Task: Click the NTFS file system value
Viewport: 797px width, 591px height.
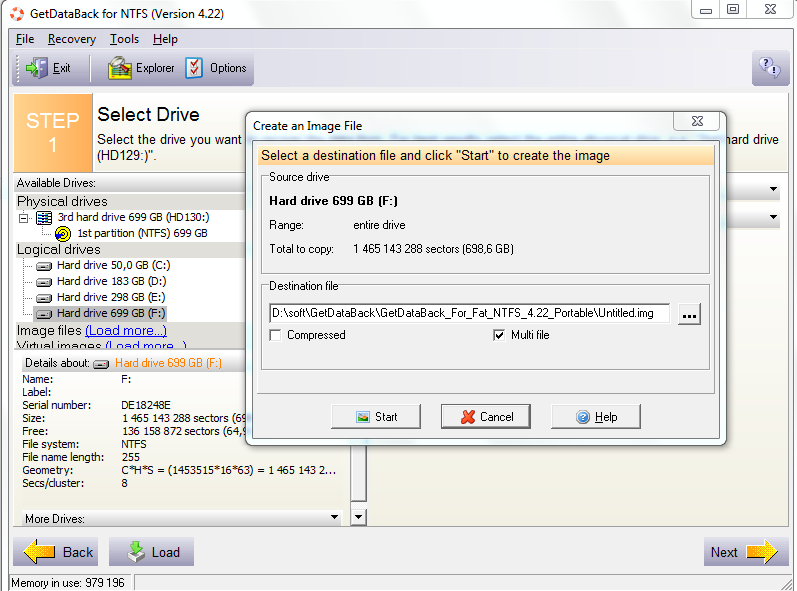Action: tap(134, 444)
